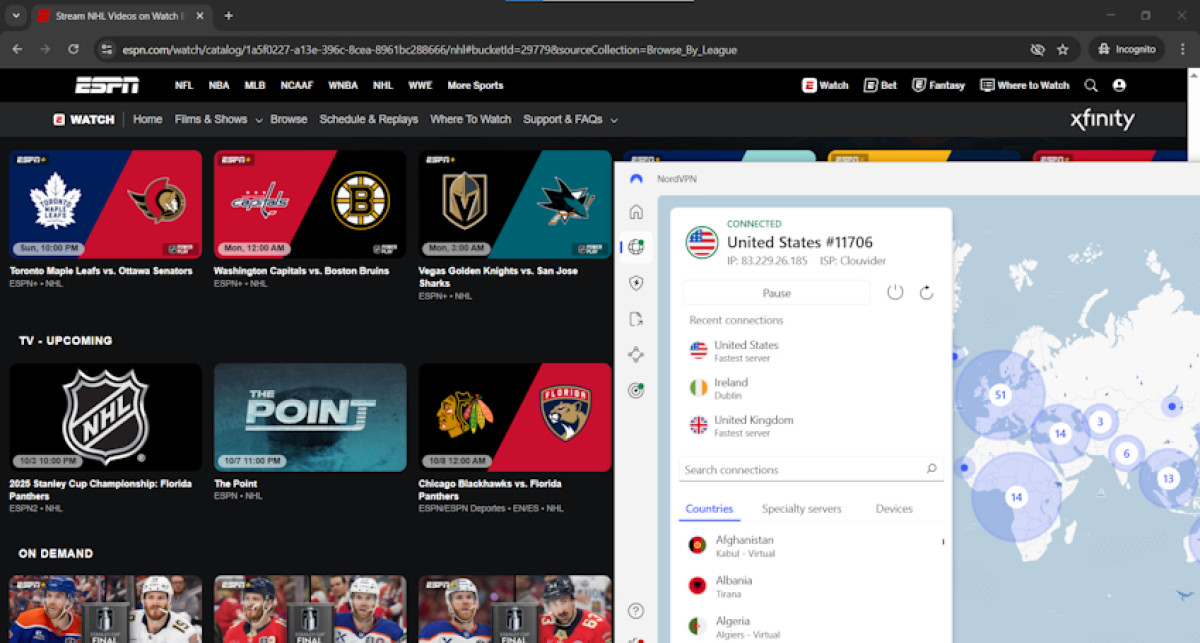Reload the page with browser refresh icon

(x=73, y=49)
